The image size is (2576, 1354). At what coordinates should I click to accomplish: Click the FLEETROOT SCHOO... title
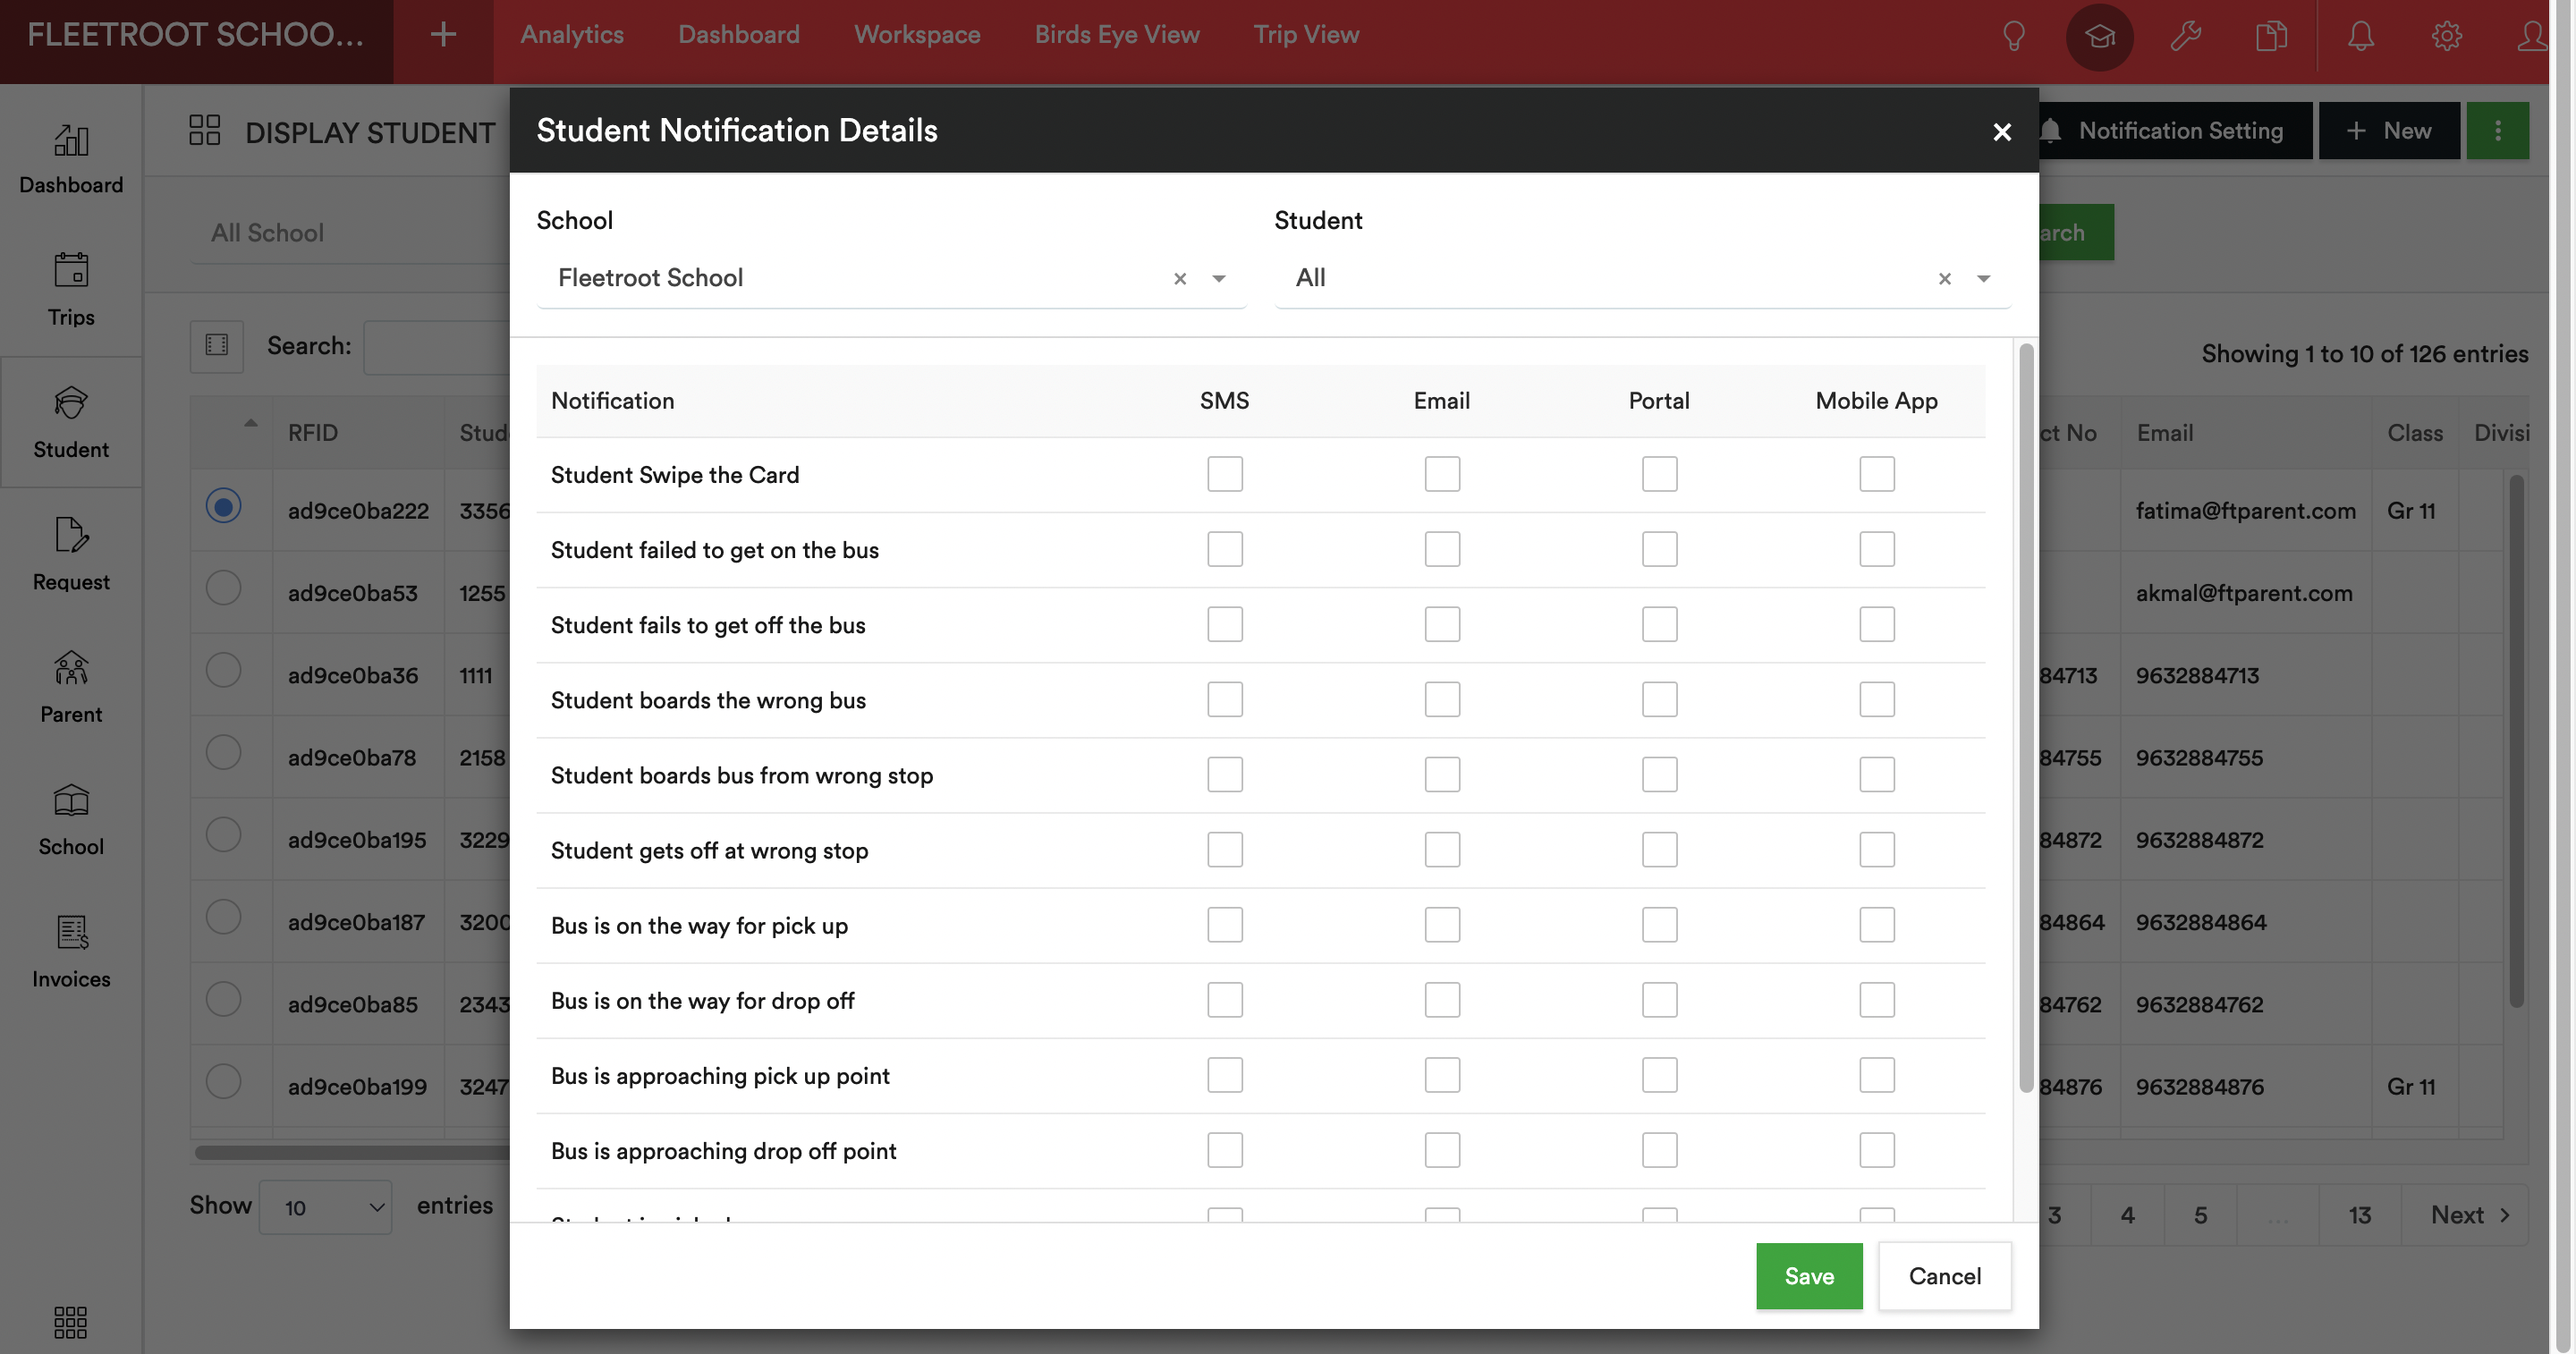coord(196,35)
